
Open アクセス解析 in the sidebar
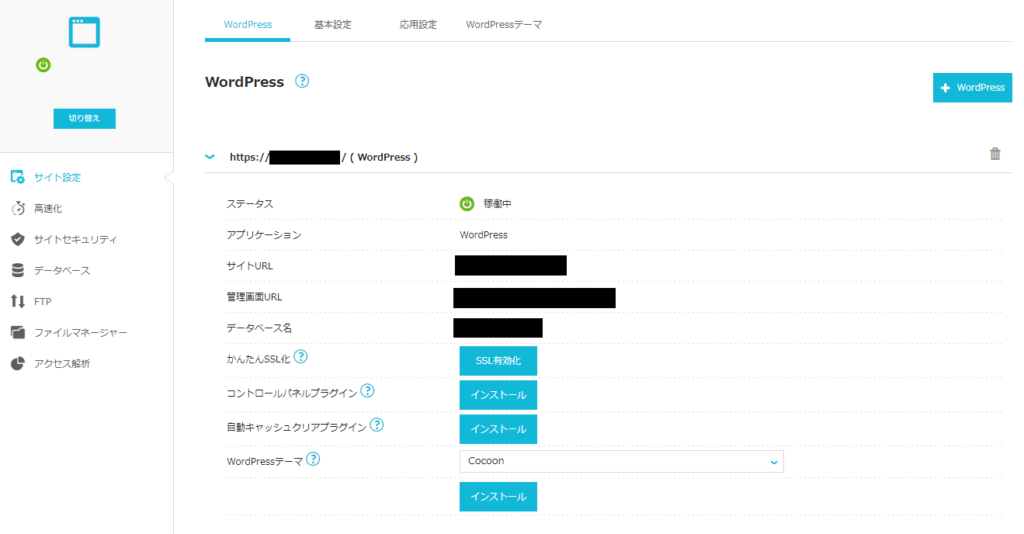point(62,363)
